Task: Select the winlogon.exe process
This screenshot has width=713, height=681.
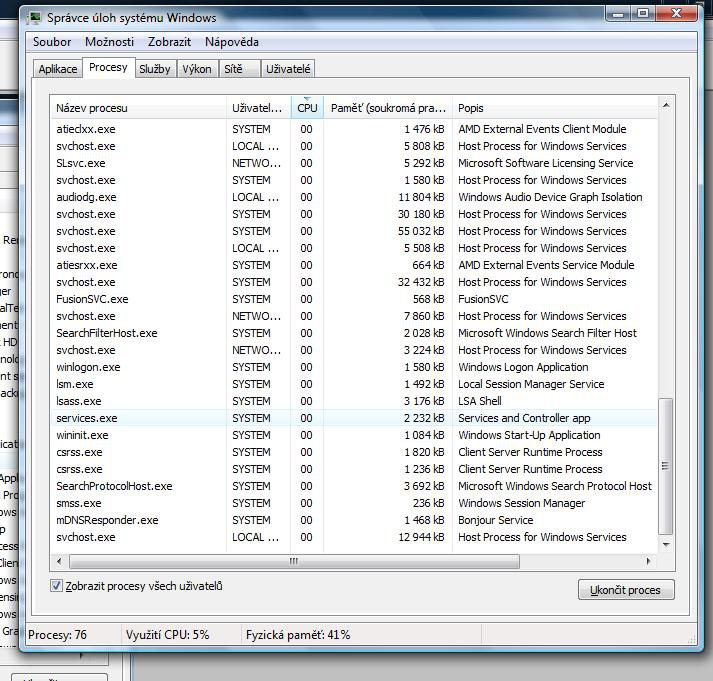Action: (x=354, y=367)
